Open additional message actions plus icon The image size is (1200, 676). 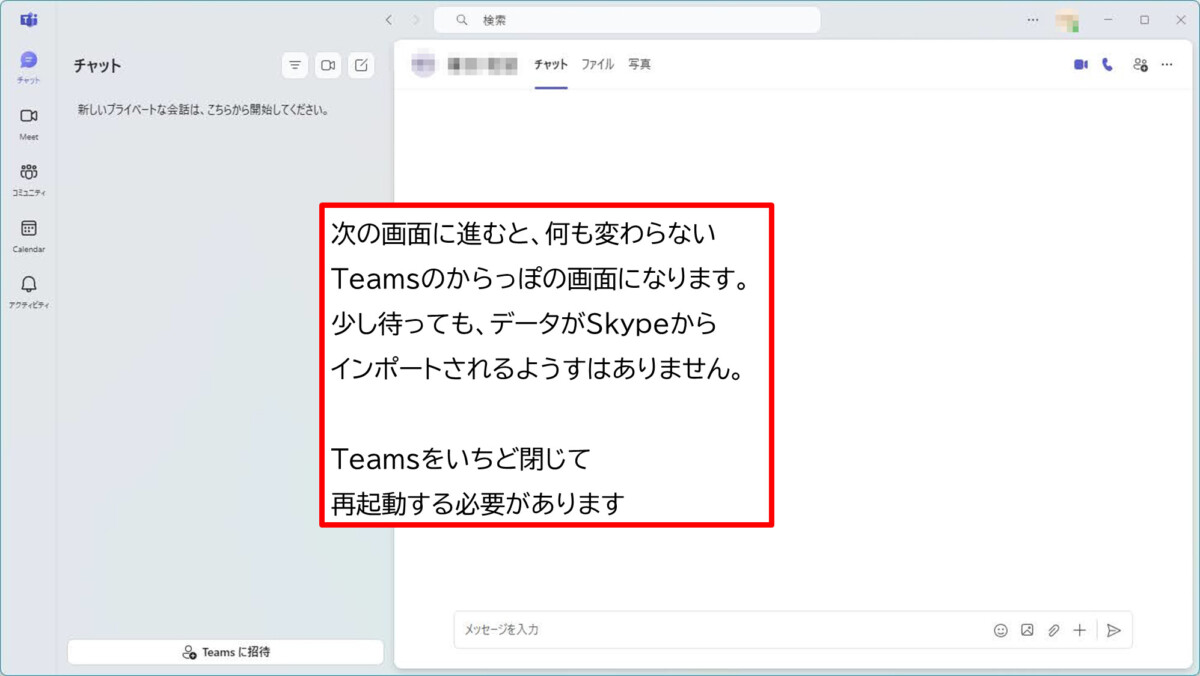pyautogui.click(x=1079, y=630)
